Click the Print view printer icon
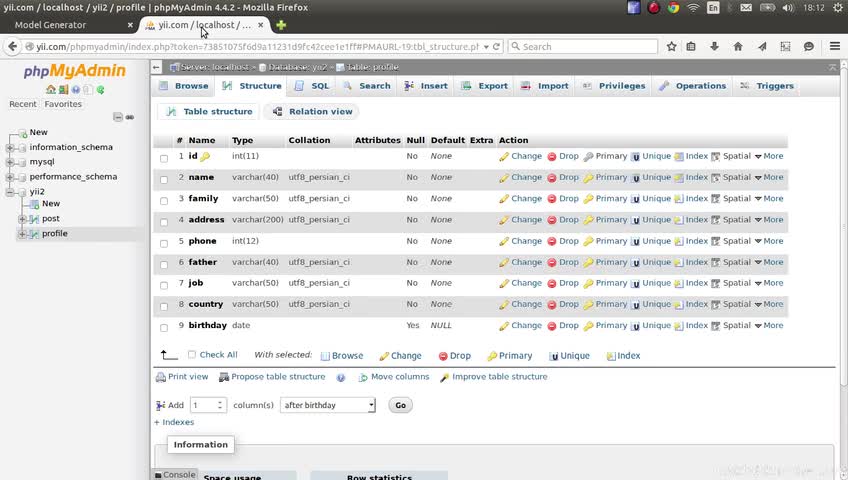Screen dimensions: 848x480 point(161,377)
